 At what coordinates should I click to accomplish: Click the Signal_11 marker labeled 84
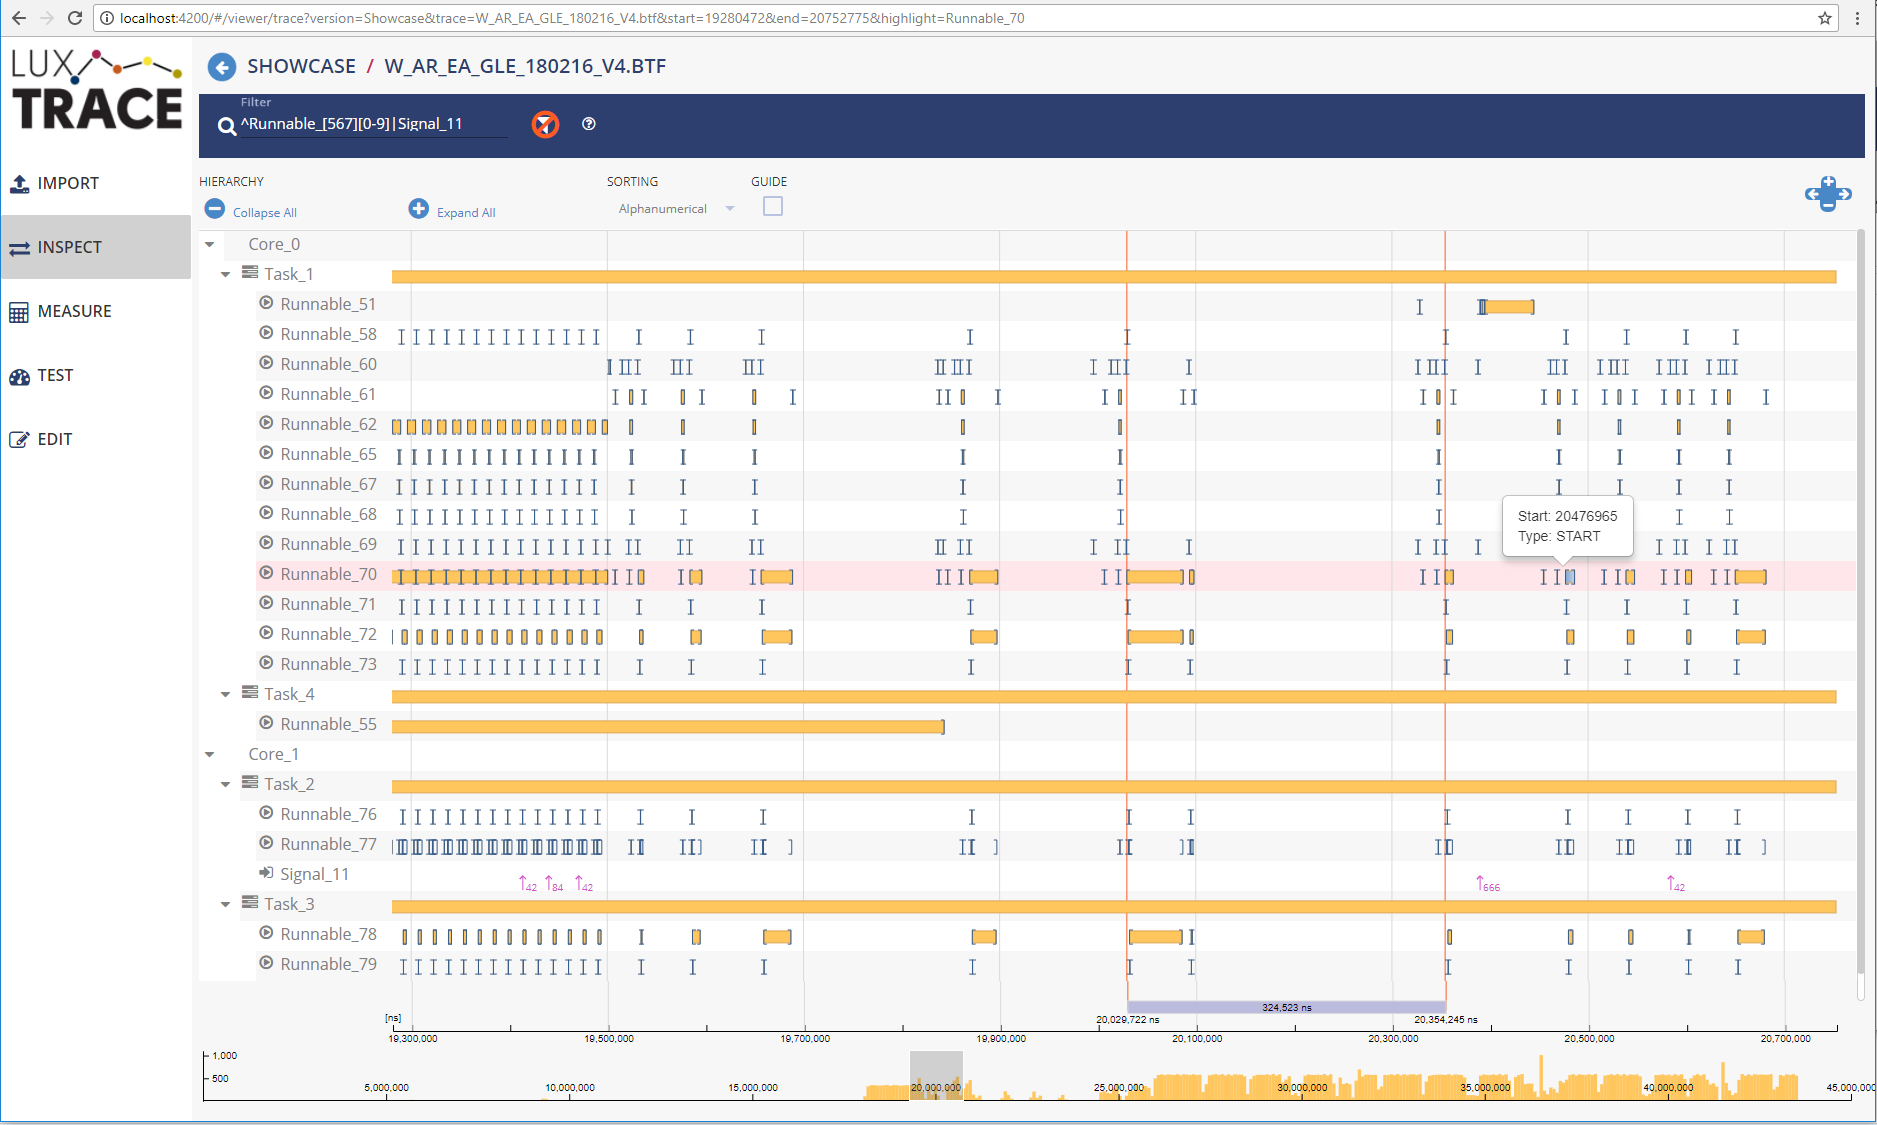click(x=554, y=884)
